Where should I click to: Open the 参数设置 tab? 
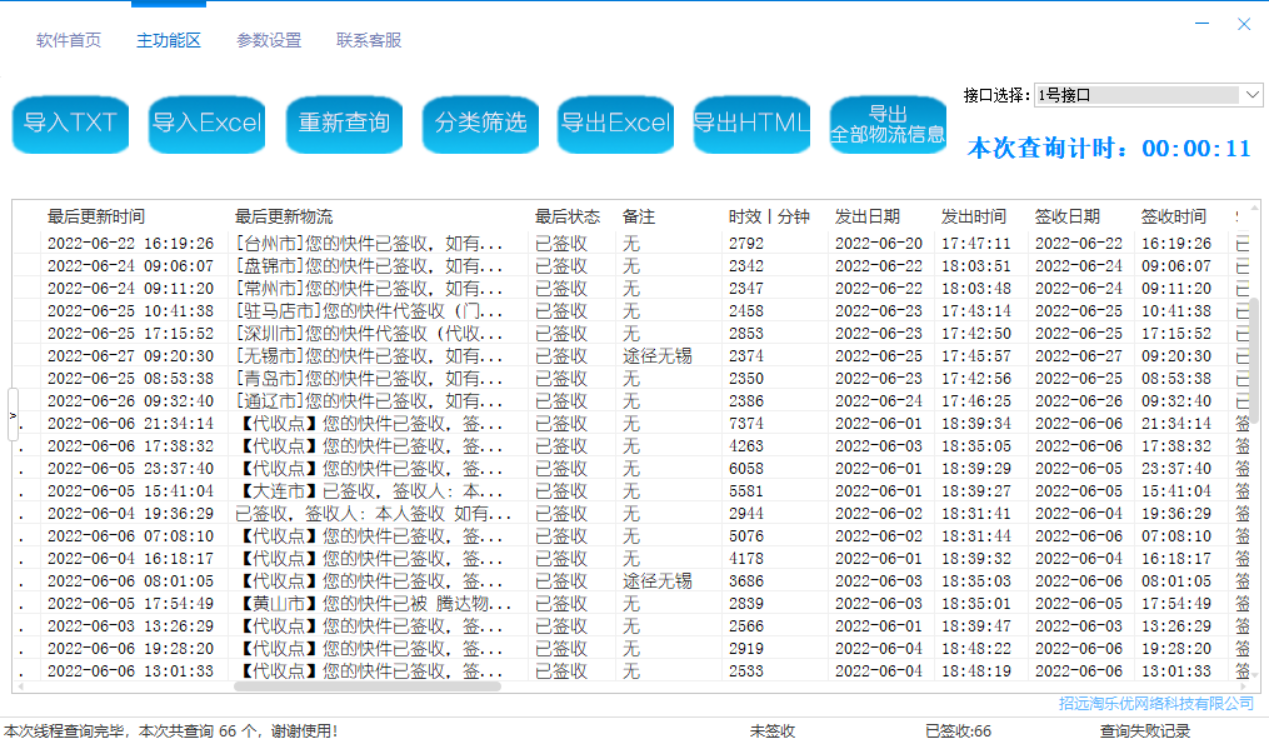pyautogui.click(x=269, y=41)
